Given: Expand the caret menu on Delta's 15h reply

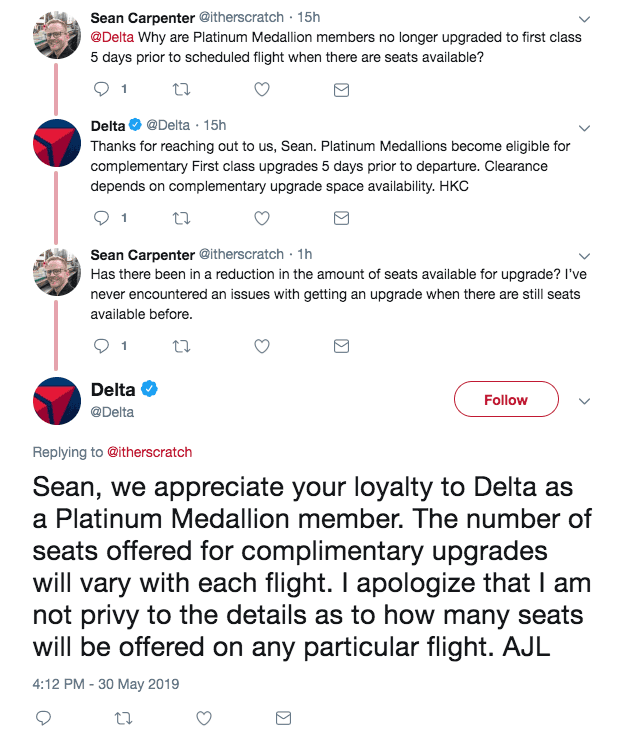Looking at the screenshot, I should click(x=585, y=126).
